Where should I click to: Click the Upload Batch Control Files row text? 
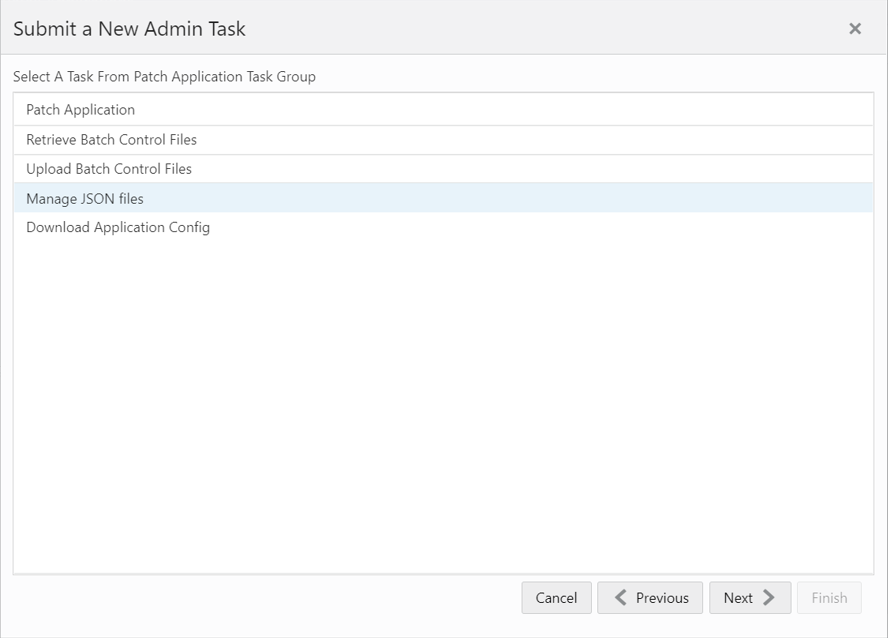[109, 169]
